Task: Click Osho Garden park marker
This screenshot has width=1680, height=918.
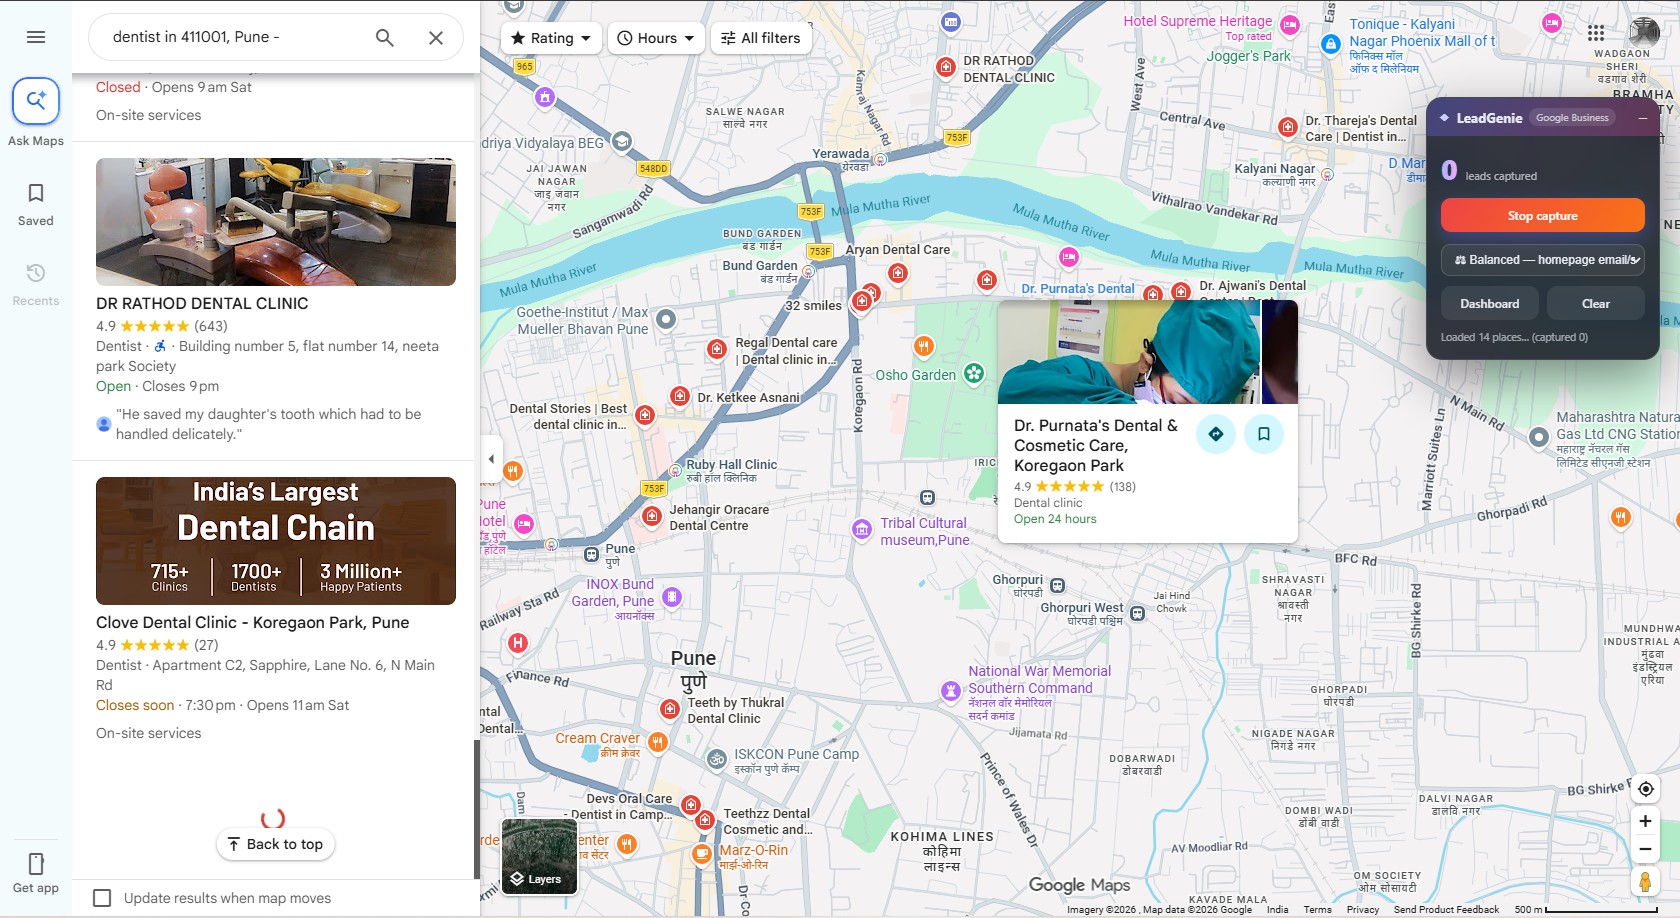Action: point(974,375)
